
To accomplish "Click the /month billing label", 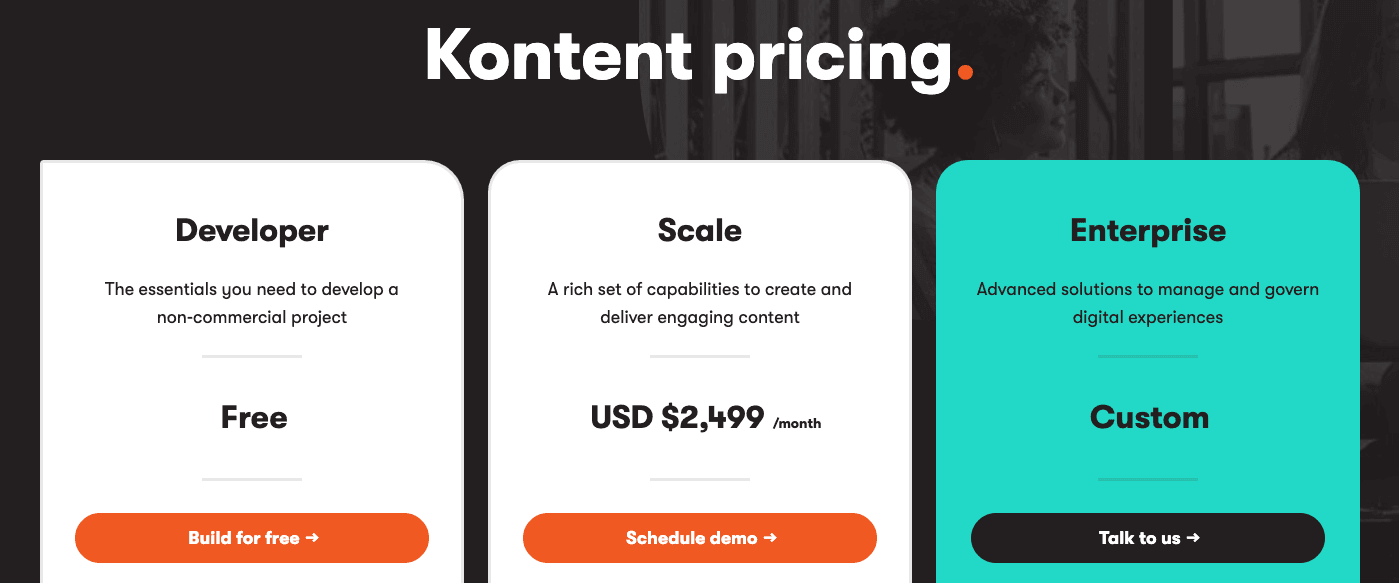I will (x=797, y=423).
